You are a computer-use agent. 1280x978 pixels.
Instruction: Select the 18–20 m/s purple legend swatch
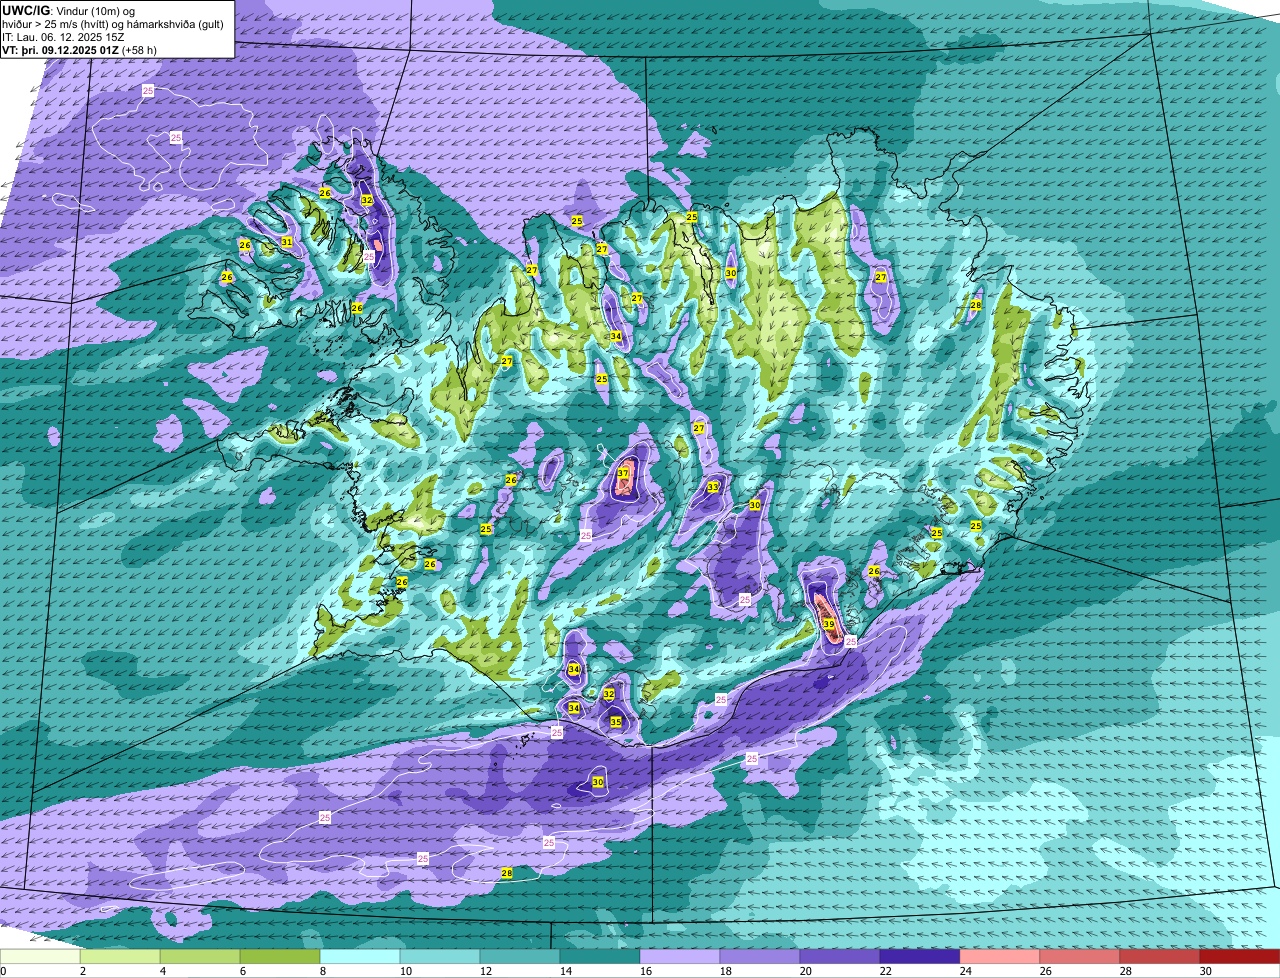[760, 956]
